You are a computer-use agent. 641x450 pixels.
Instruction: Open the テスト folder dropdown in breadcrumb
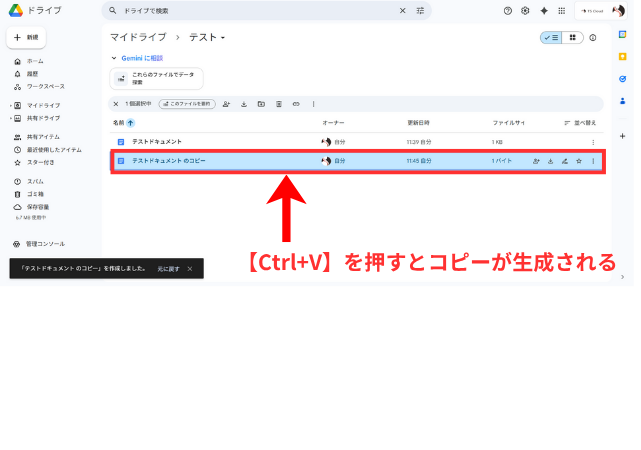tap(223, 38)
